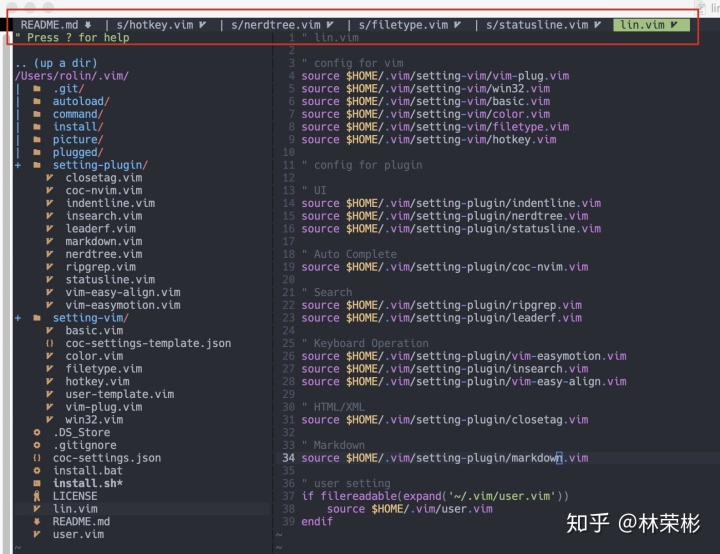This screenshot has height=554, width=720.
Task: Open vim-plug.vim in the file tree
Action: [x=104, y=407]
